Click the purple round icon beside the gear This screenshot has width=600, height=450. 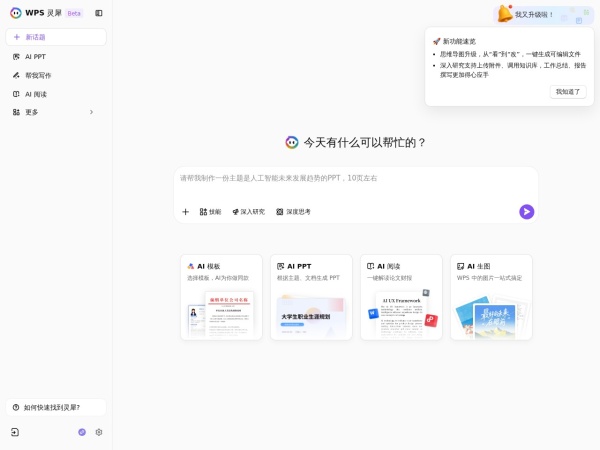[x=82, y=432]
